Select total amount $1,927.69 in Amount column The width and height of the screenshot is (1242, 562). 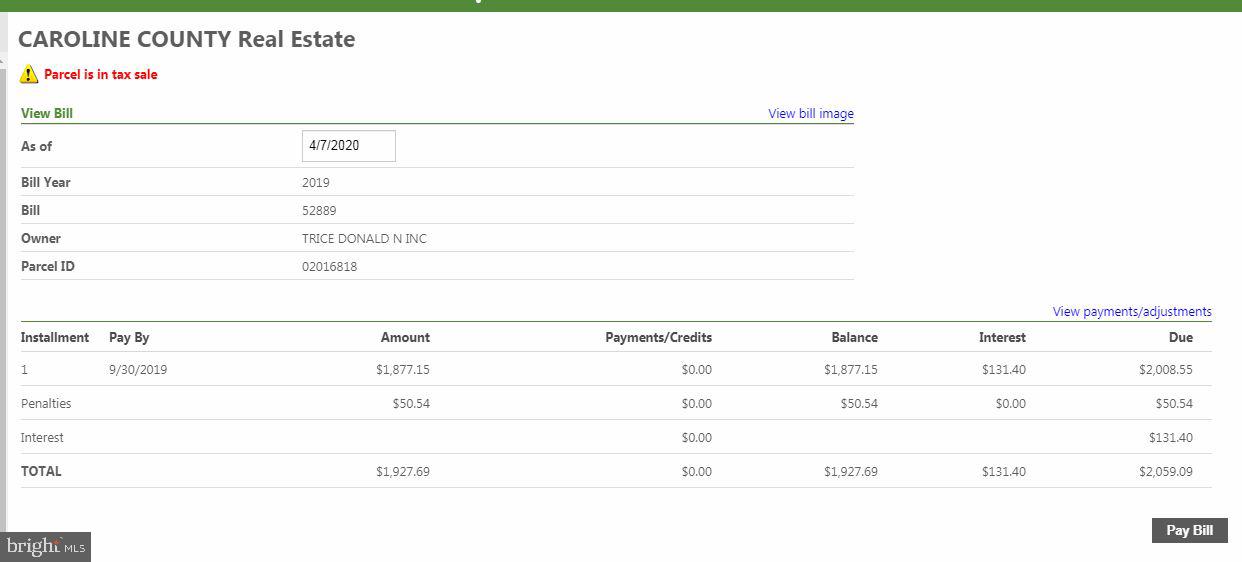[403, 471]
